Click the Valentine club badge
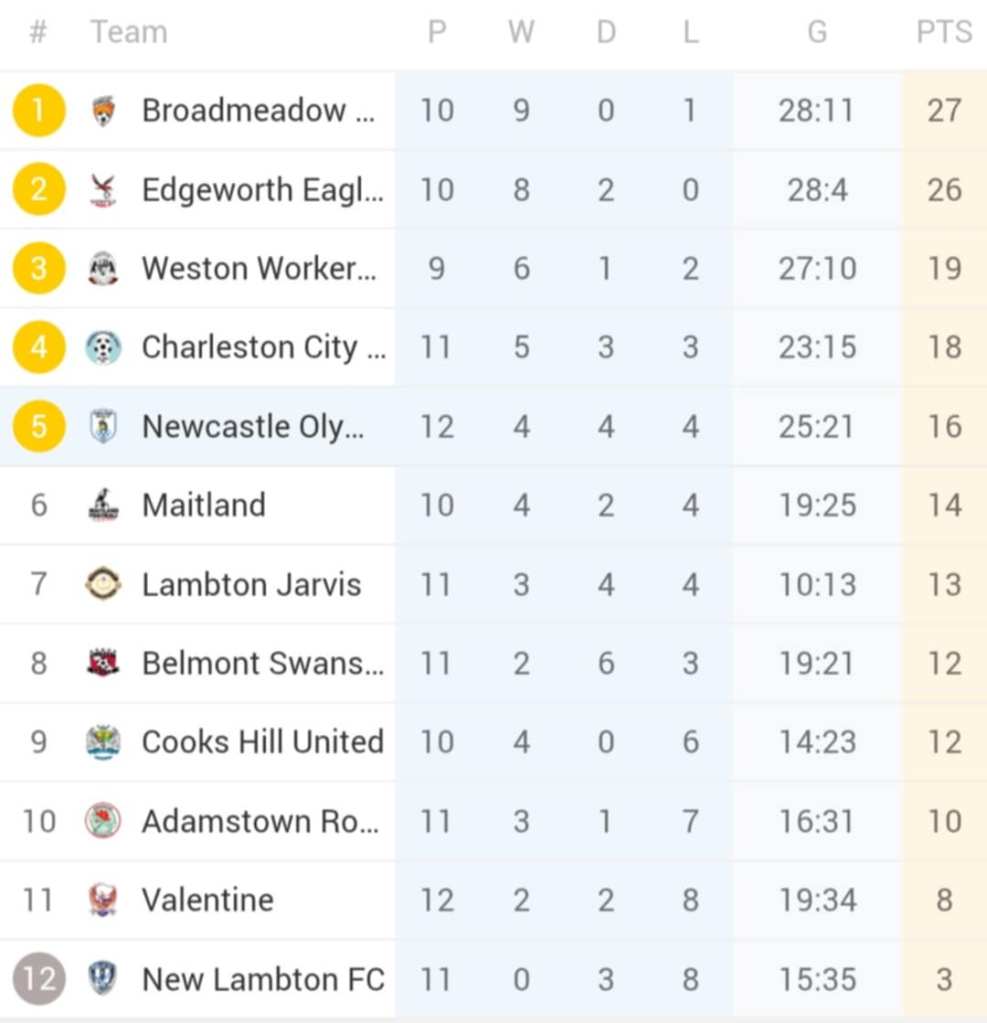This screenshot has height=1023, width=987. coord(103,900)
